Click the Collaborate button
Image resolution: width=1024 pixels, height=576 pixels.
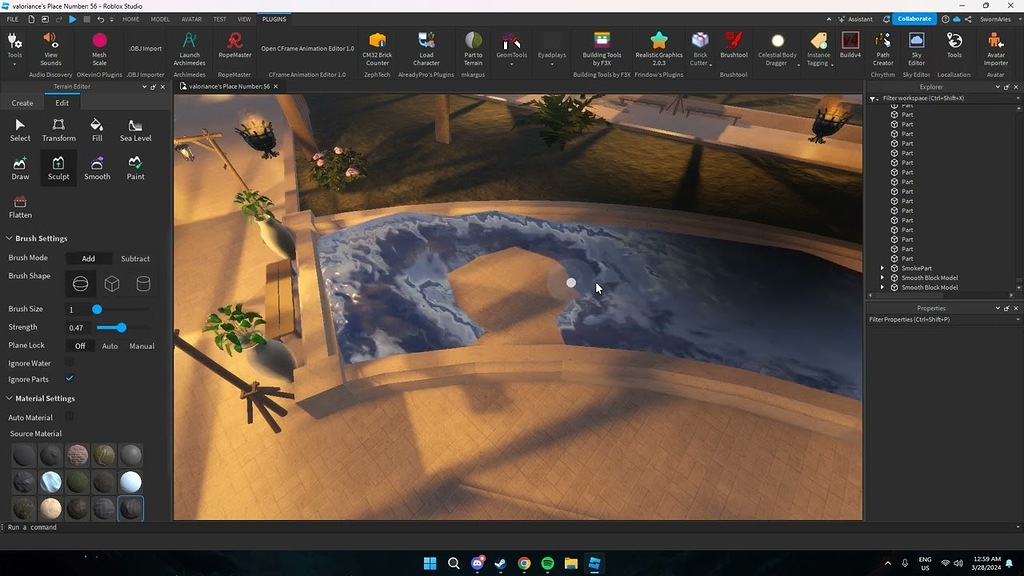[914, 18]
